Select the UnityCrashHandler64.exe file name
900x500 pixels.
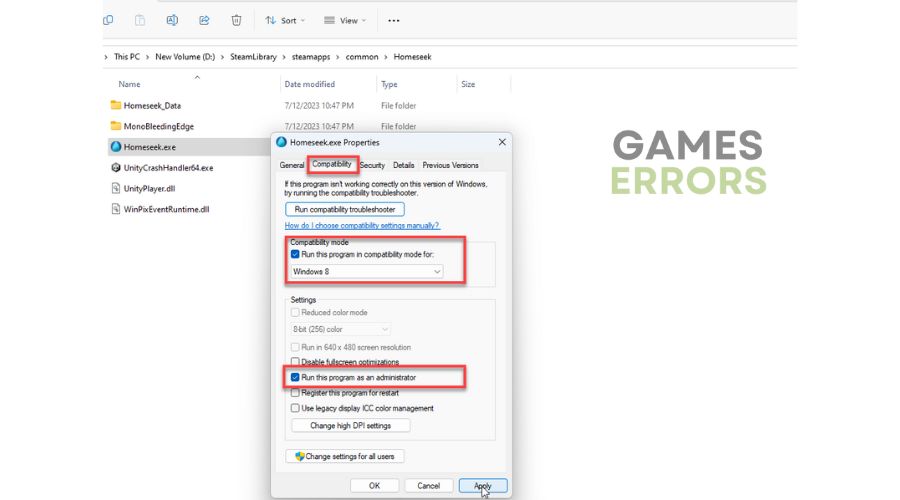pos(168,168)
